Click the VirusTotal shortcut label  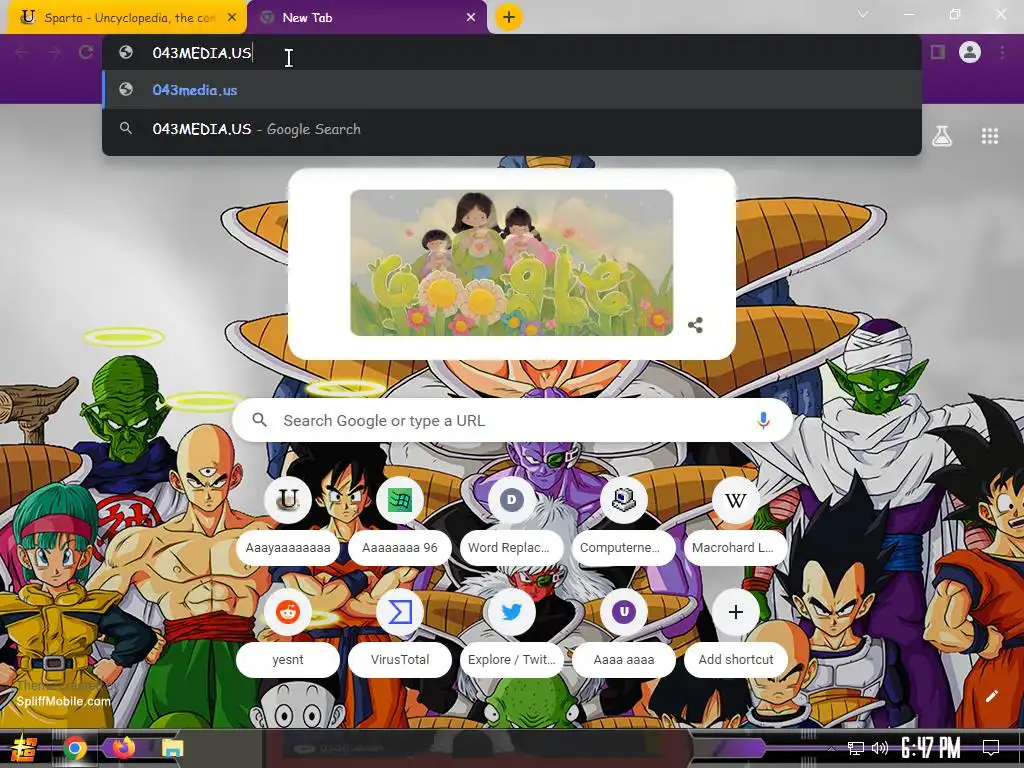point(400,659)
